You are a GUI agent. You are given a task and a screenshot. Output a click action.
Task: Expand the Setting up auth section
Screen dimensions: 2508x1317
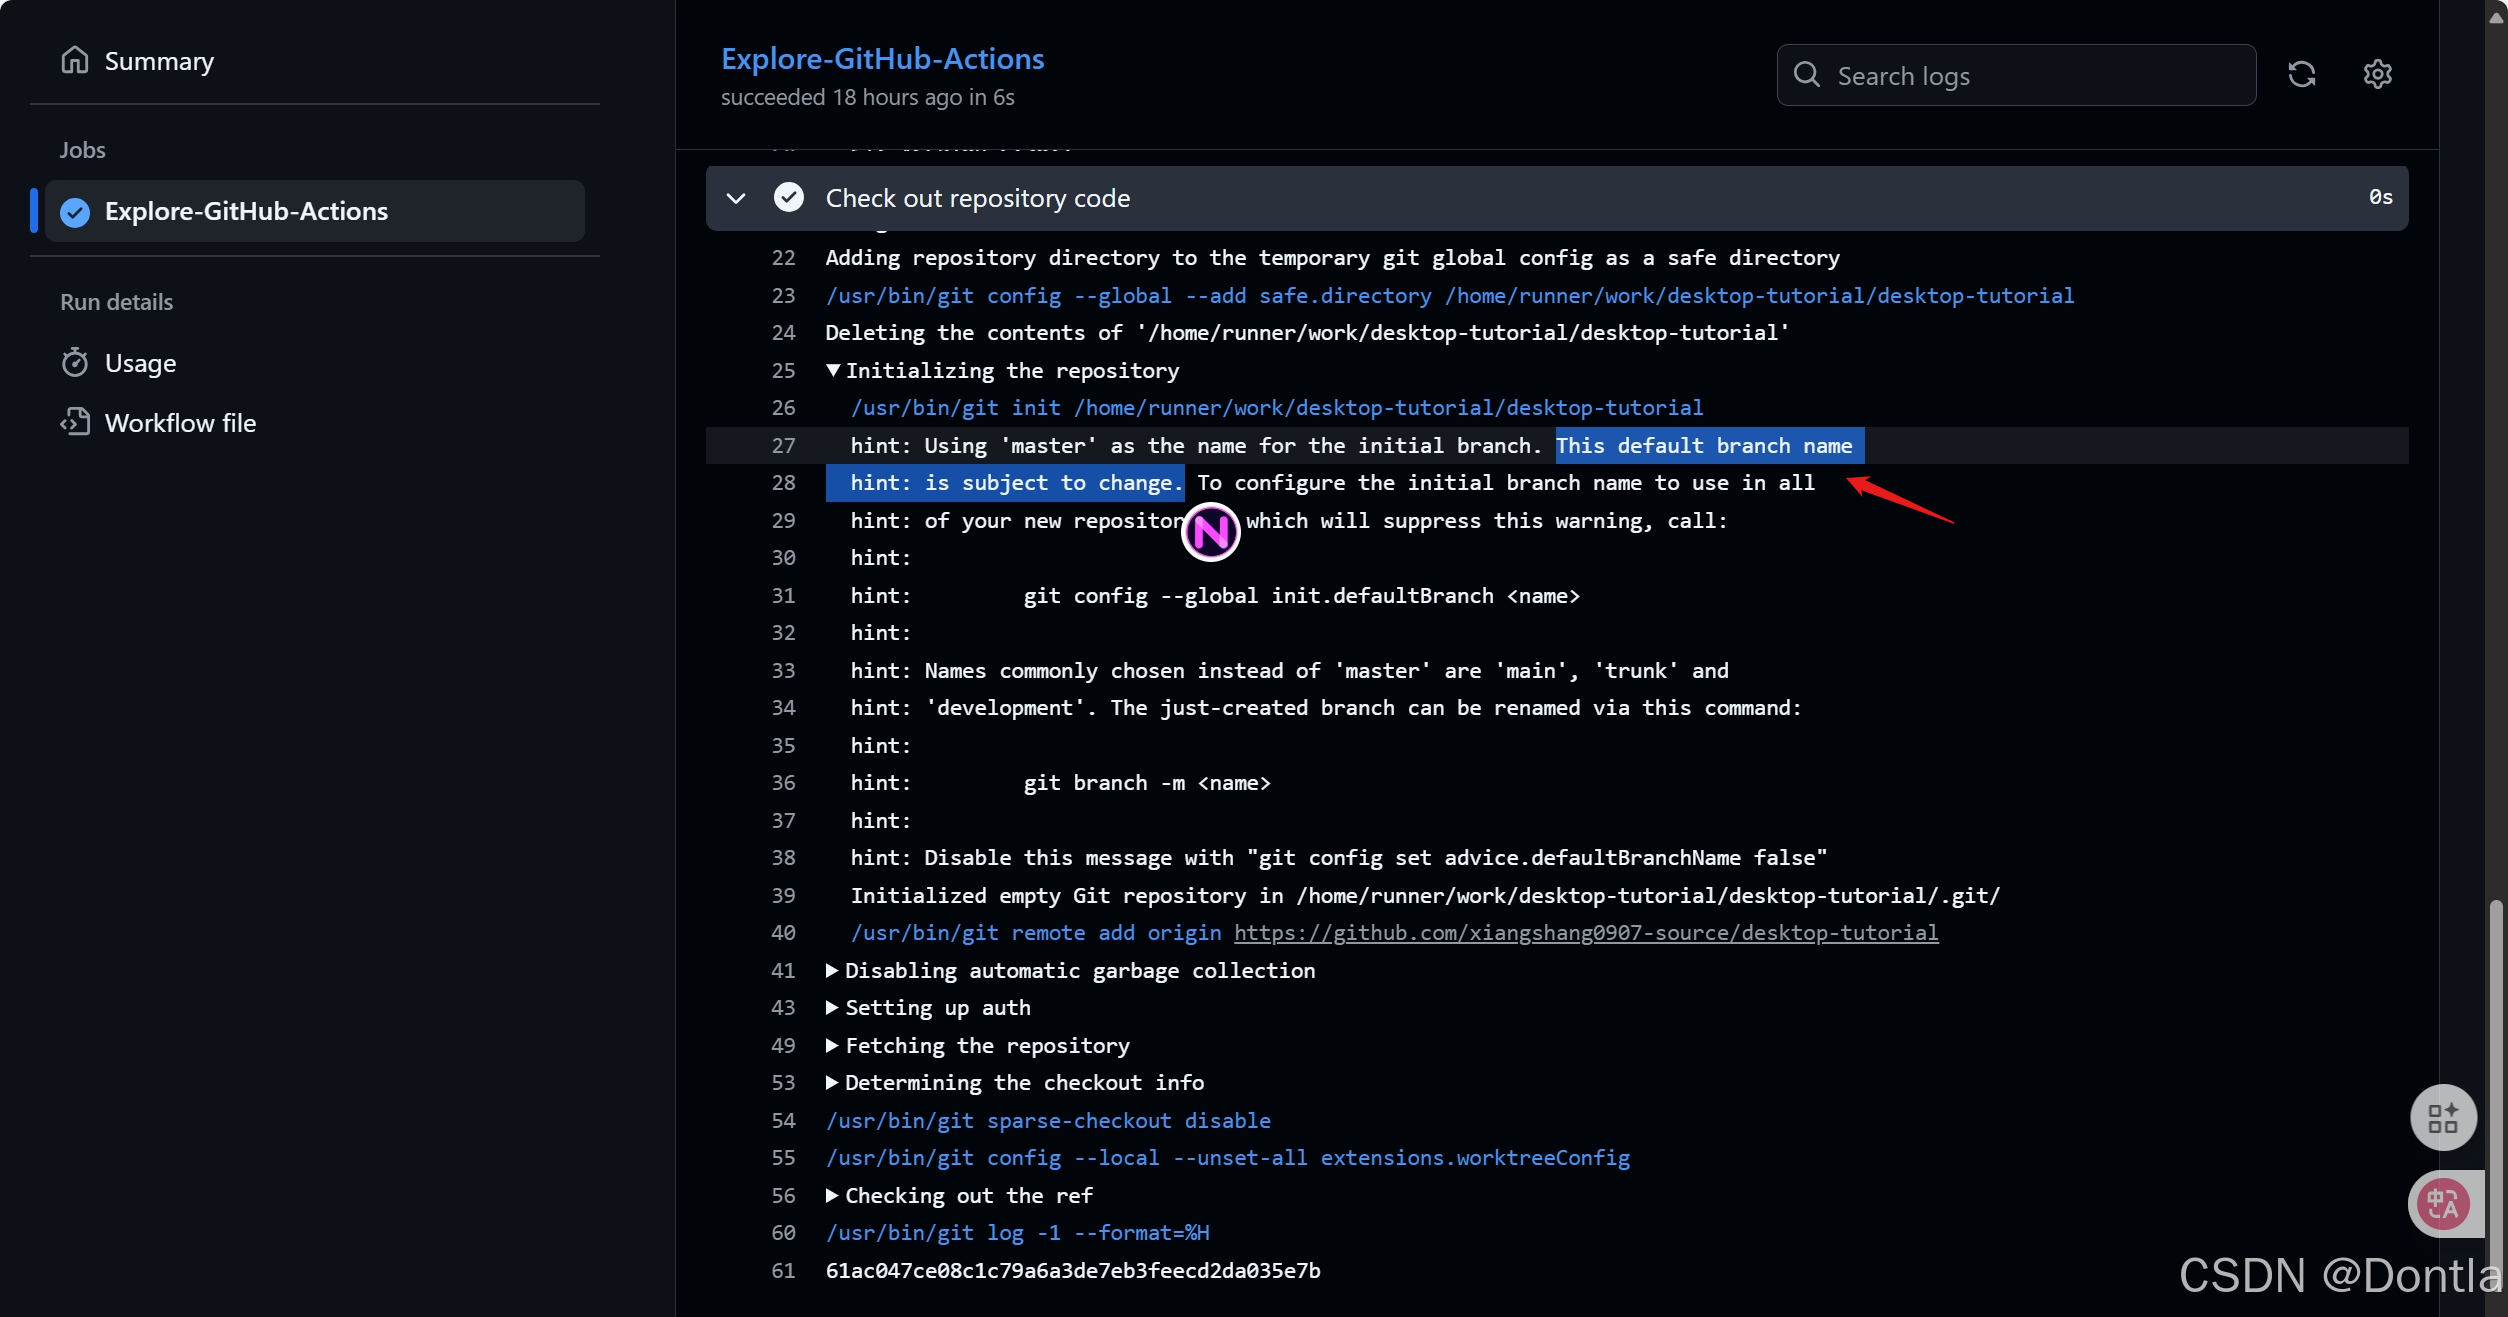tap(833, 1008)
